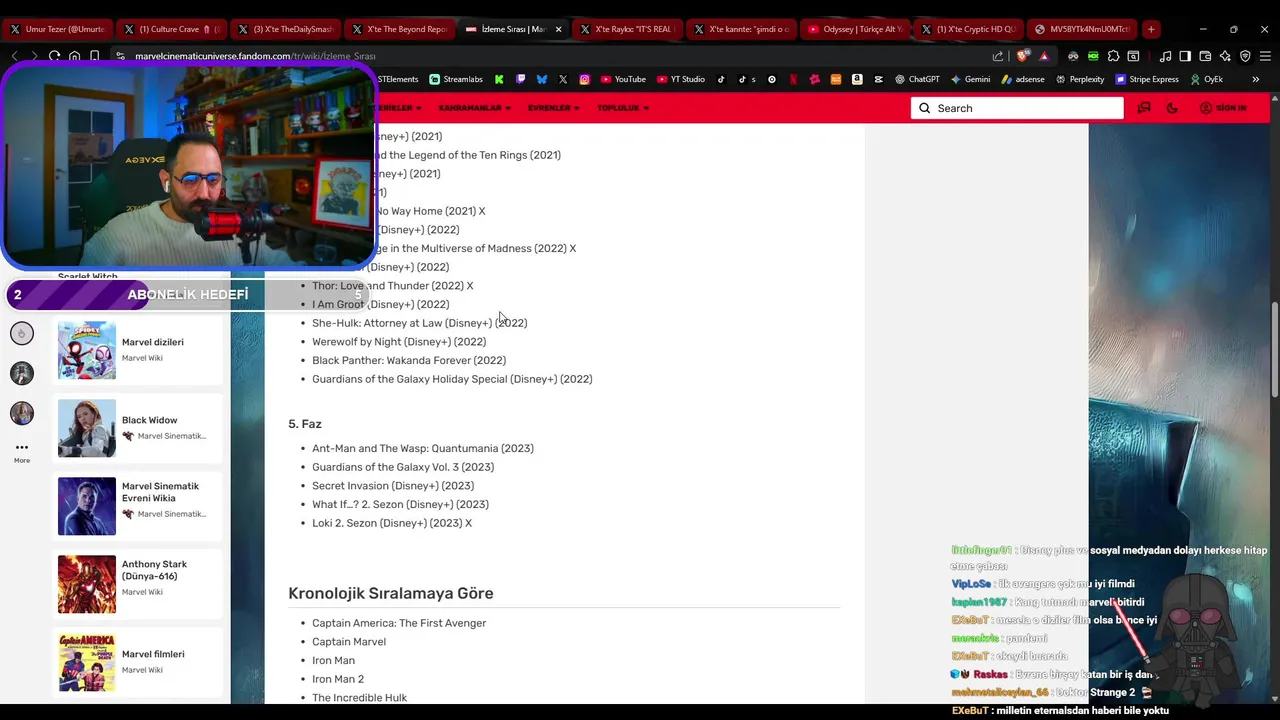The height and width of the screenshot is (720, 1280).
Task: Expand the KAHRAMANLAR menu
Action: click(475, 108)
